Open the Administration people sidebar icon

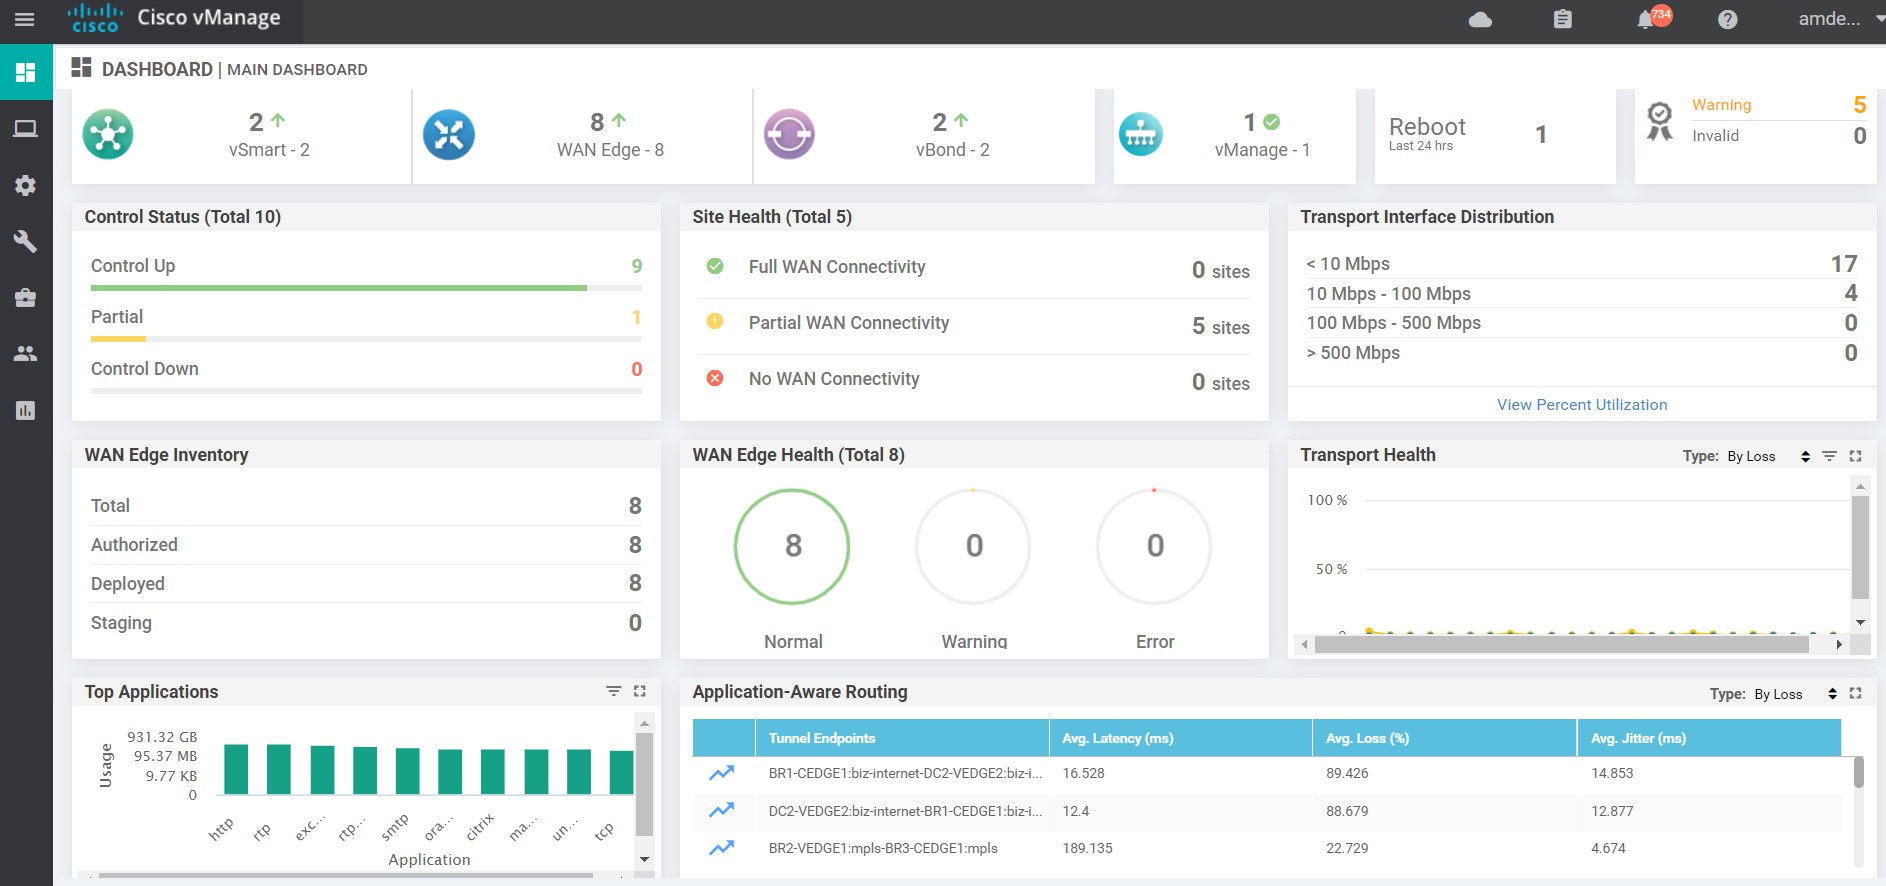point(26,353)
